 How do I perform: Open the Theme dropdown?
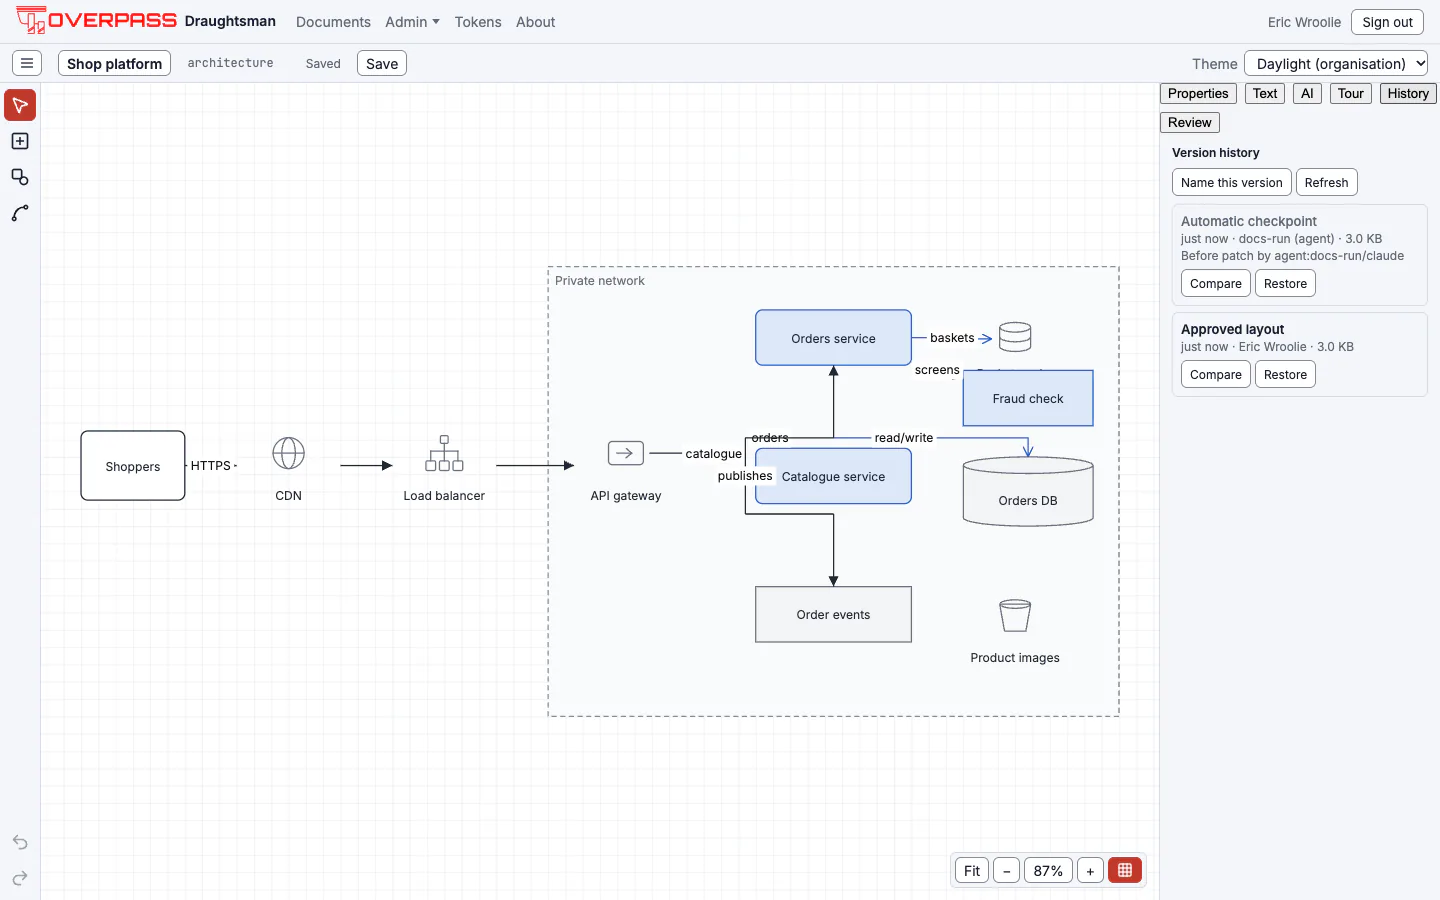pyautogui.click(x=1336, y=63)
